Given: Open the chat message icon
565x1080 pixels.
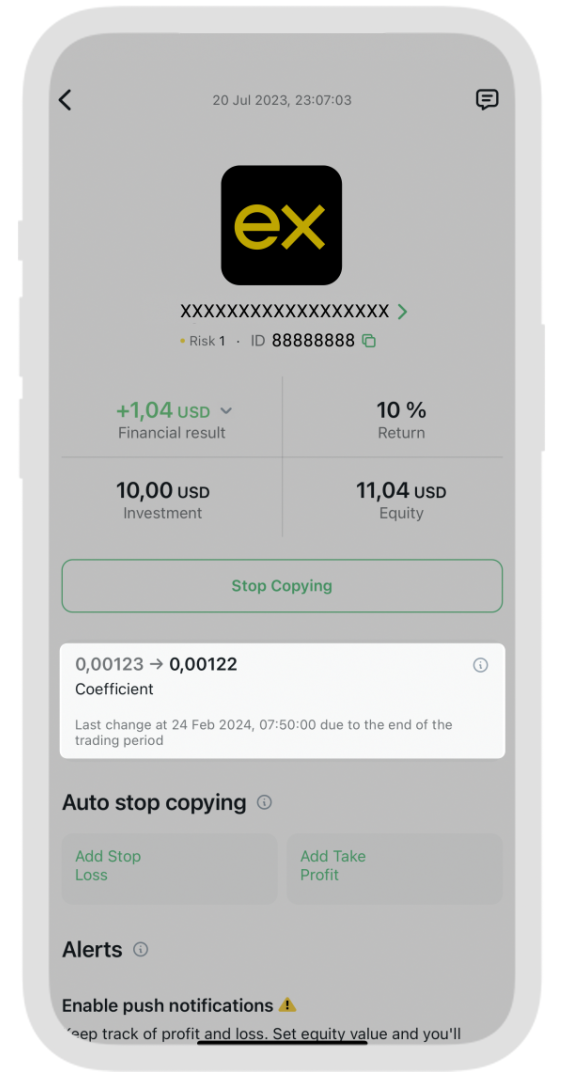Looking at the screenshot, I should coord(487,100).
